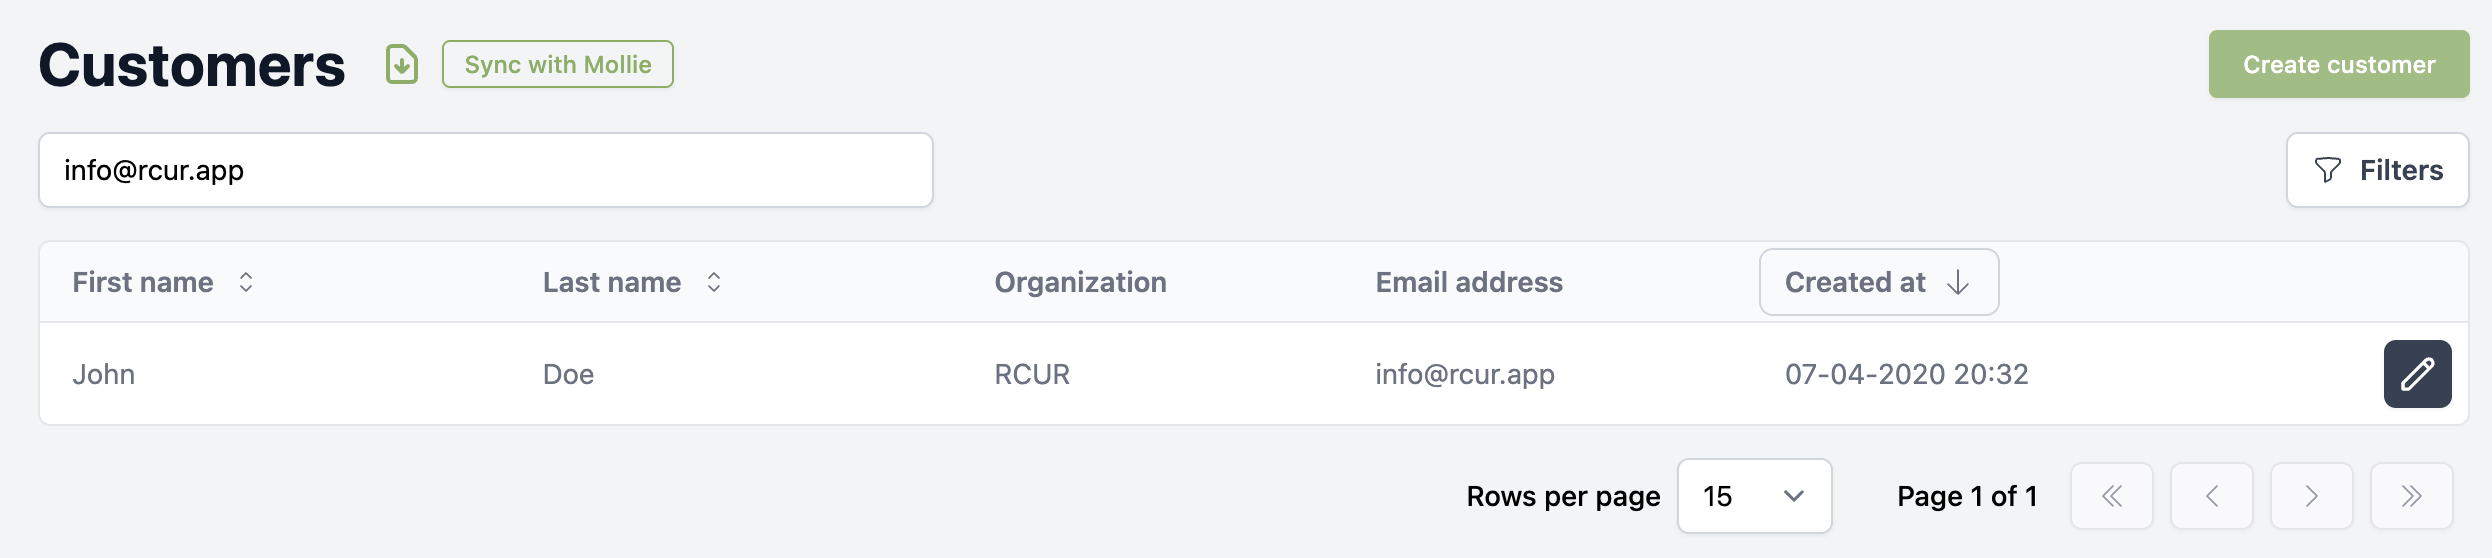Select the info@rcur.app email cell in the row
This screenshot has width=2492, height=558.
tap(1465, 374)
